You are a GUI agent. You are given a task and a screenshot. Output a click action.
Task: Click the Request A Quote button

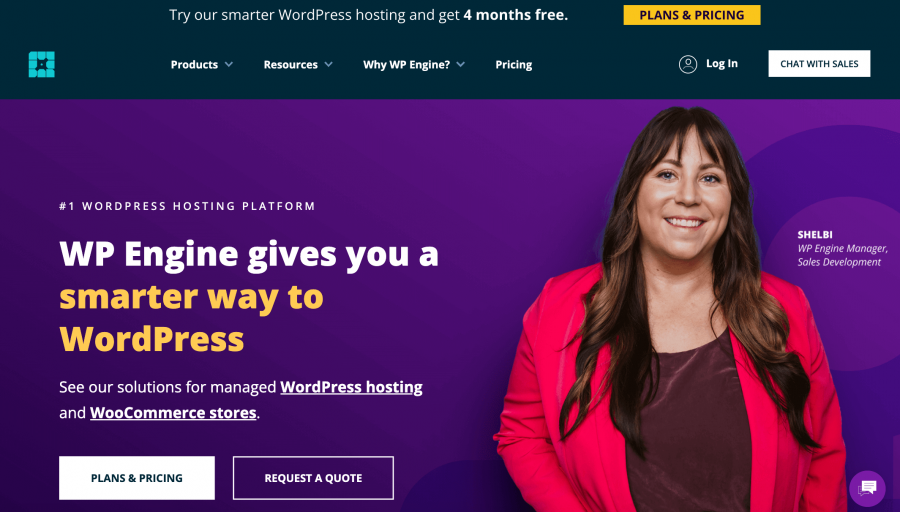(313, 478)
